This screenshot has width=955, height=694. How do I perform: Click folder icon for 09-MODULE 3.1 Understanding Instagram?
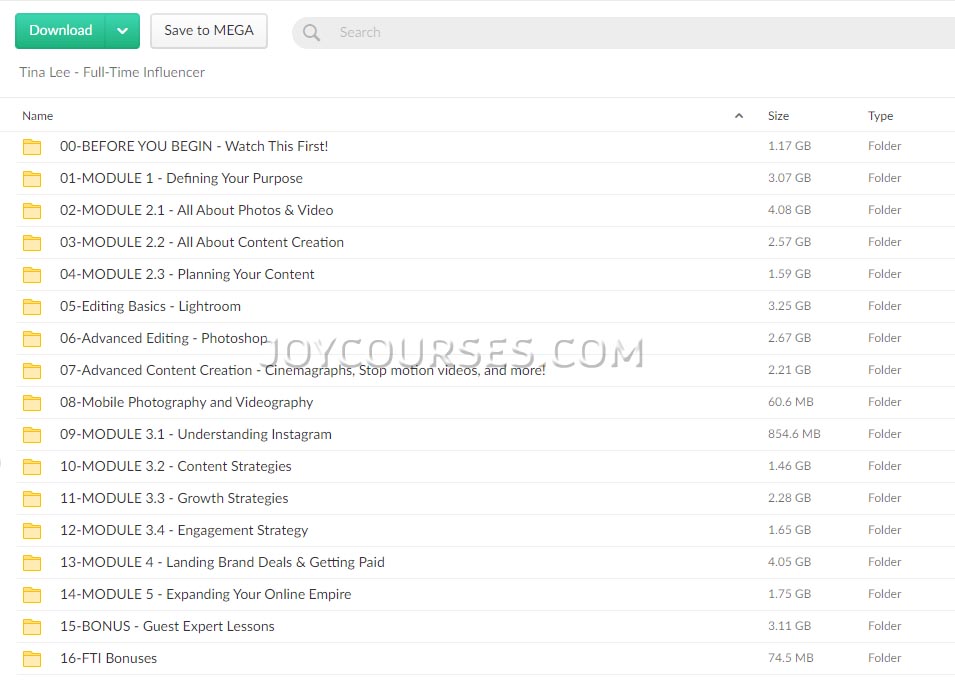(32, 434)
